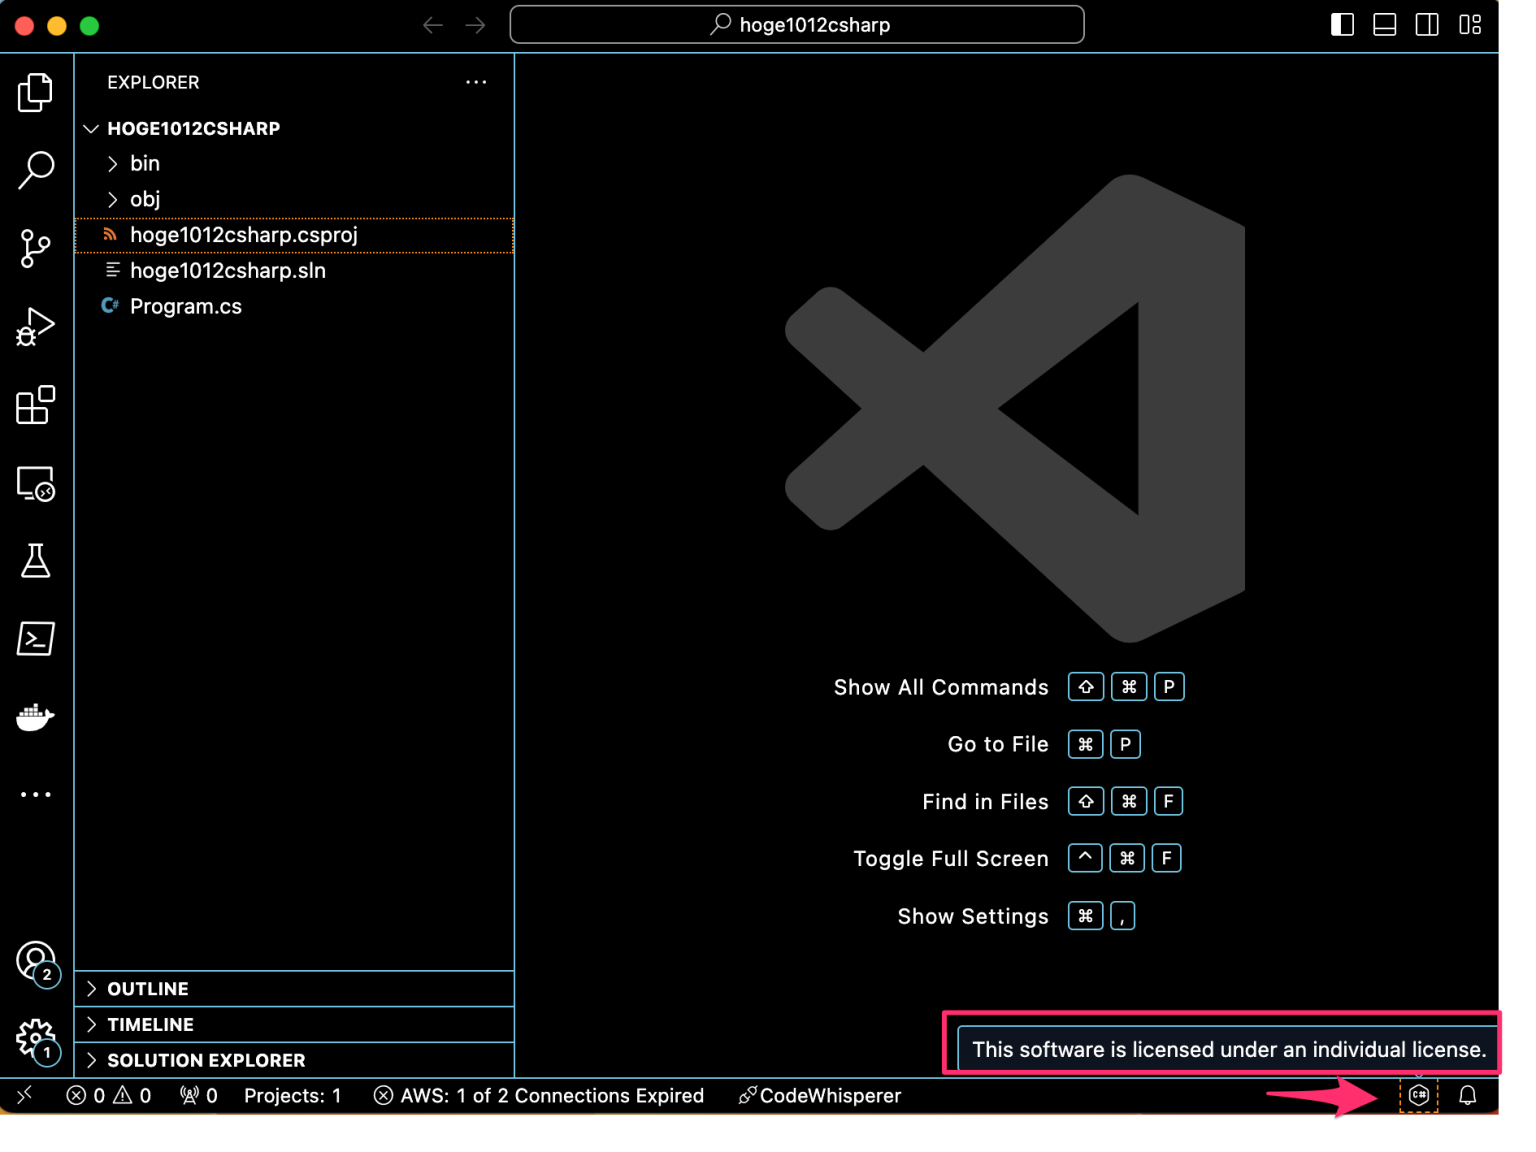Open the Run and Debug view
Viewport: 1536px width, 1152px height.
[x=36, y=326]
